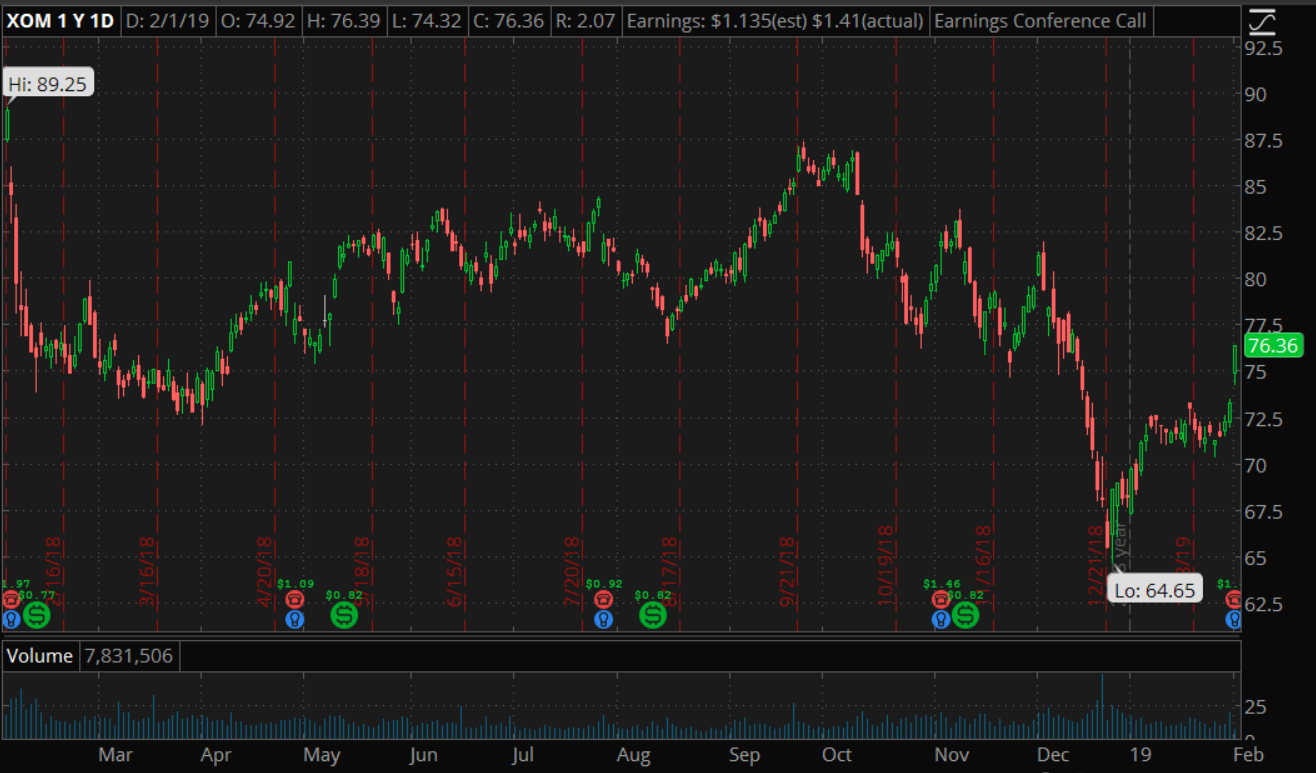The image size is (1316, 773).
Task: Click the Nov label on time axis
Action: tap(953, 755)
